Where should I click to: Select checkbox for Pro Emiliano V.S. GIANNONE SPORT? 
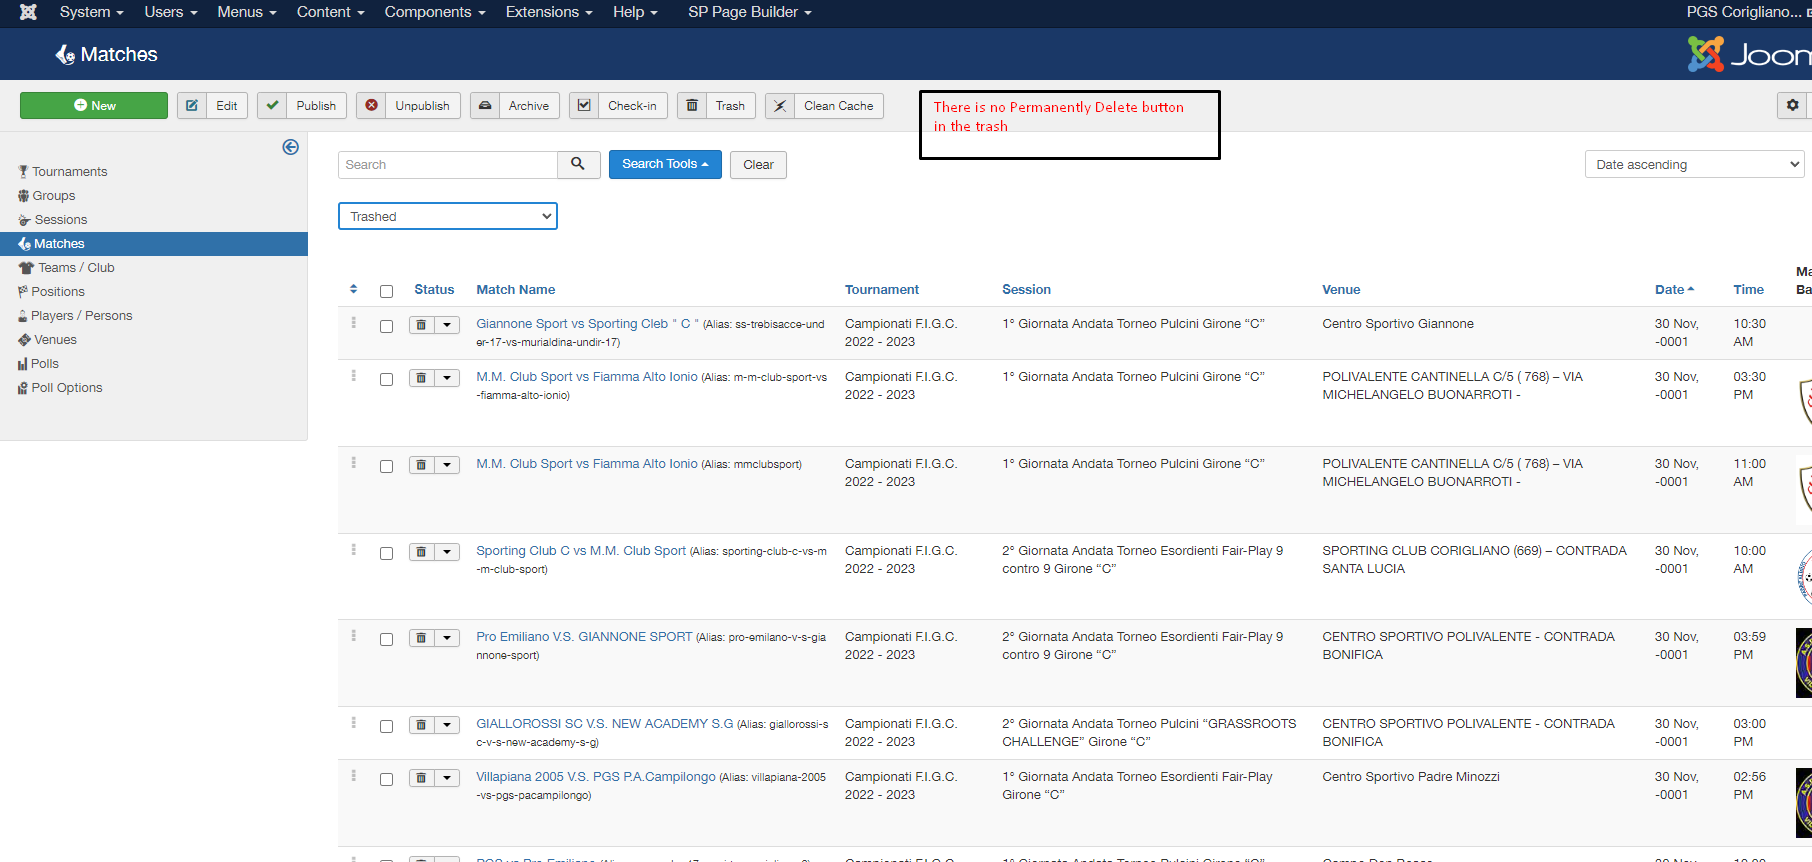(x=386, y=639)
